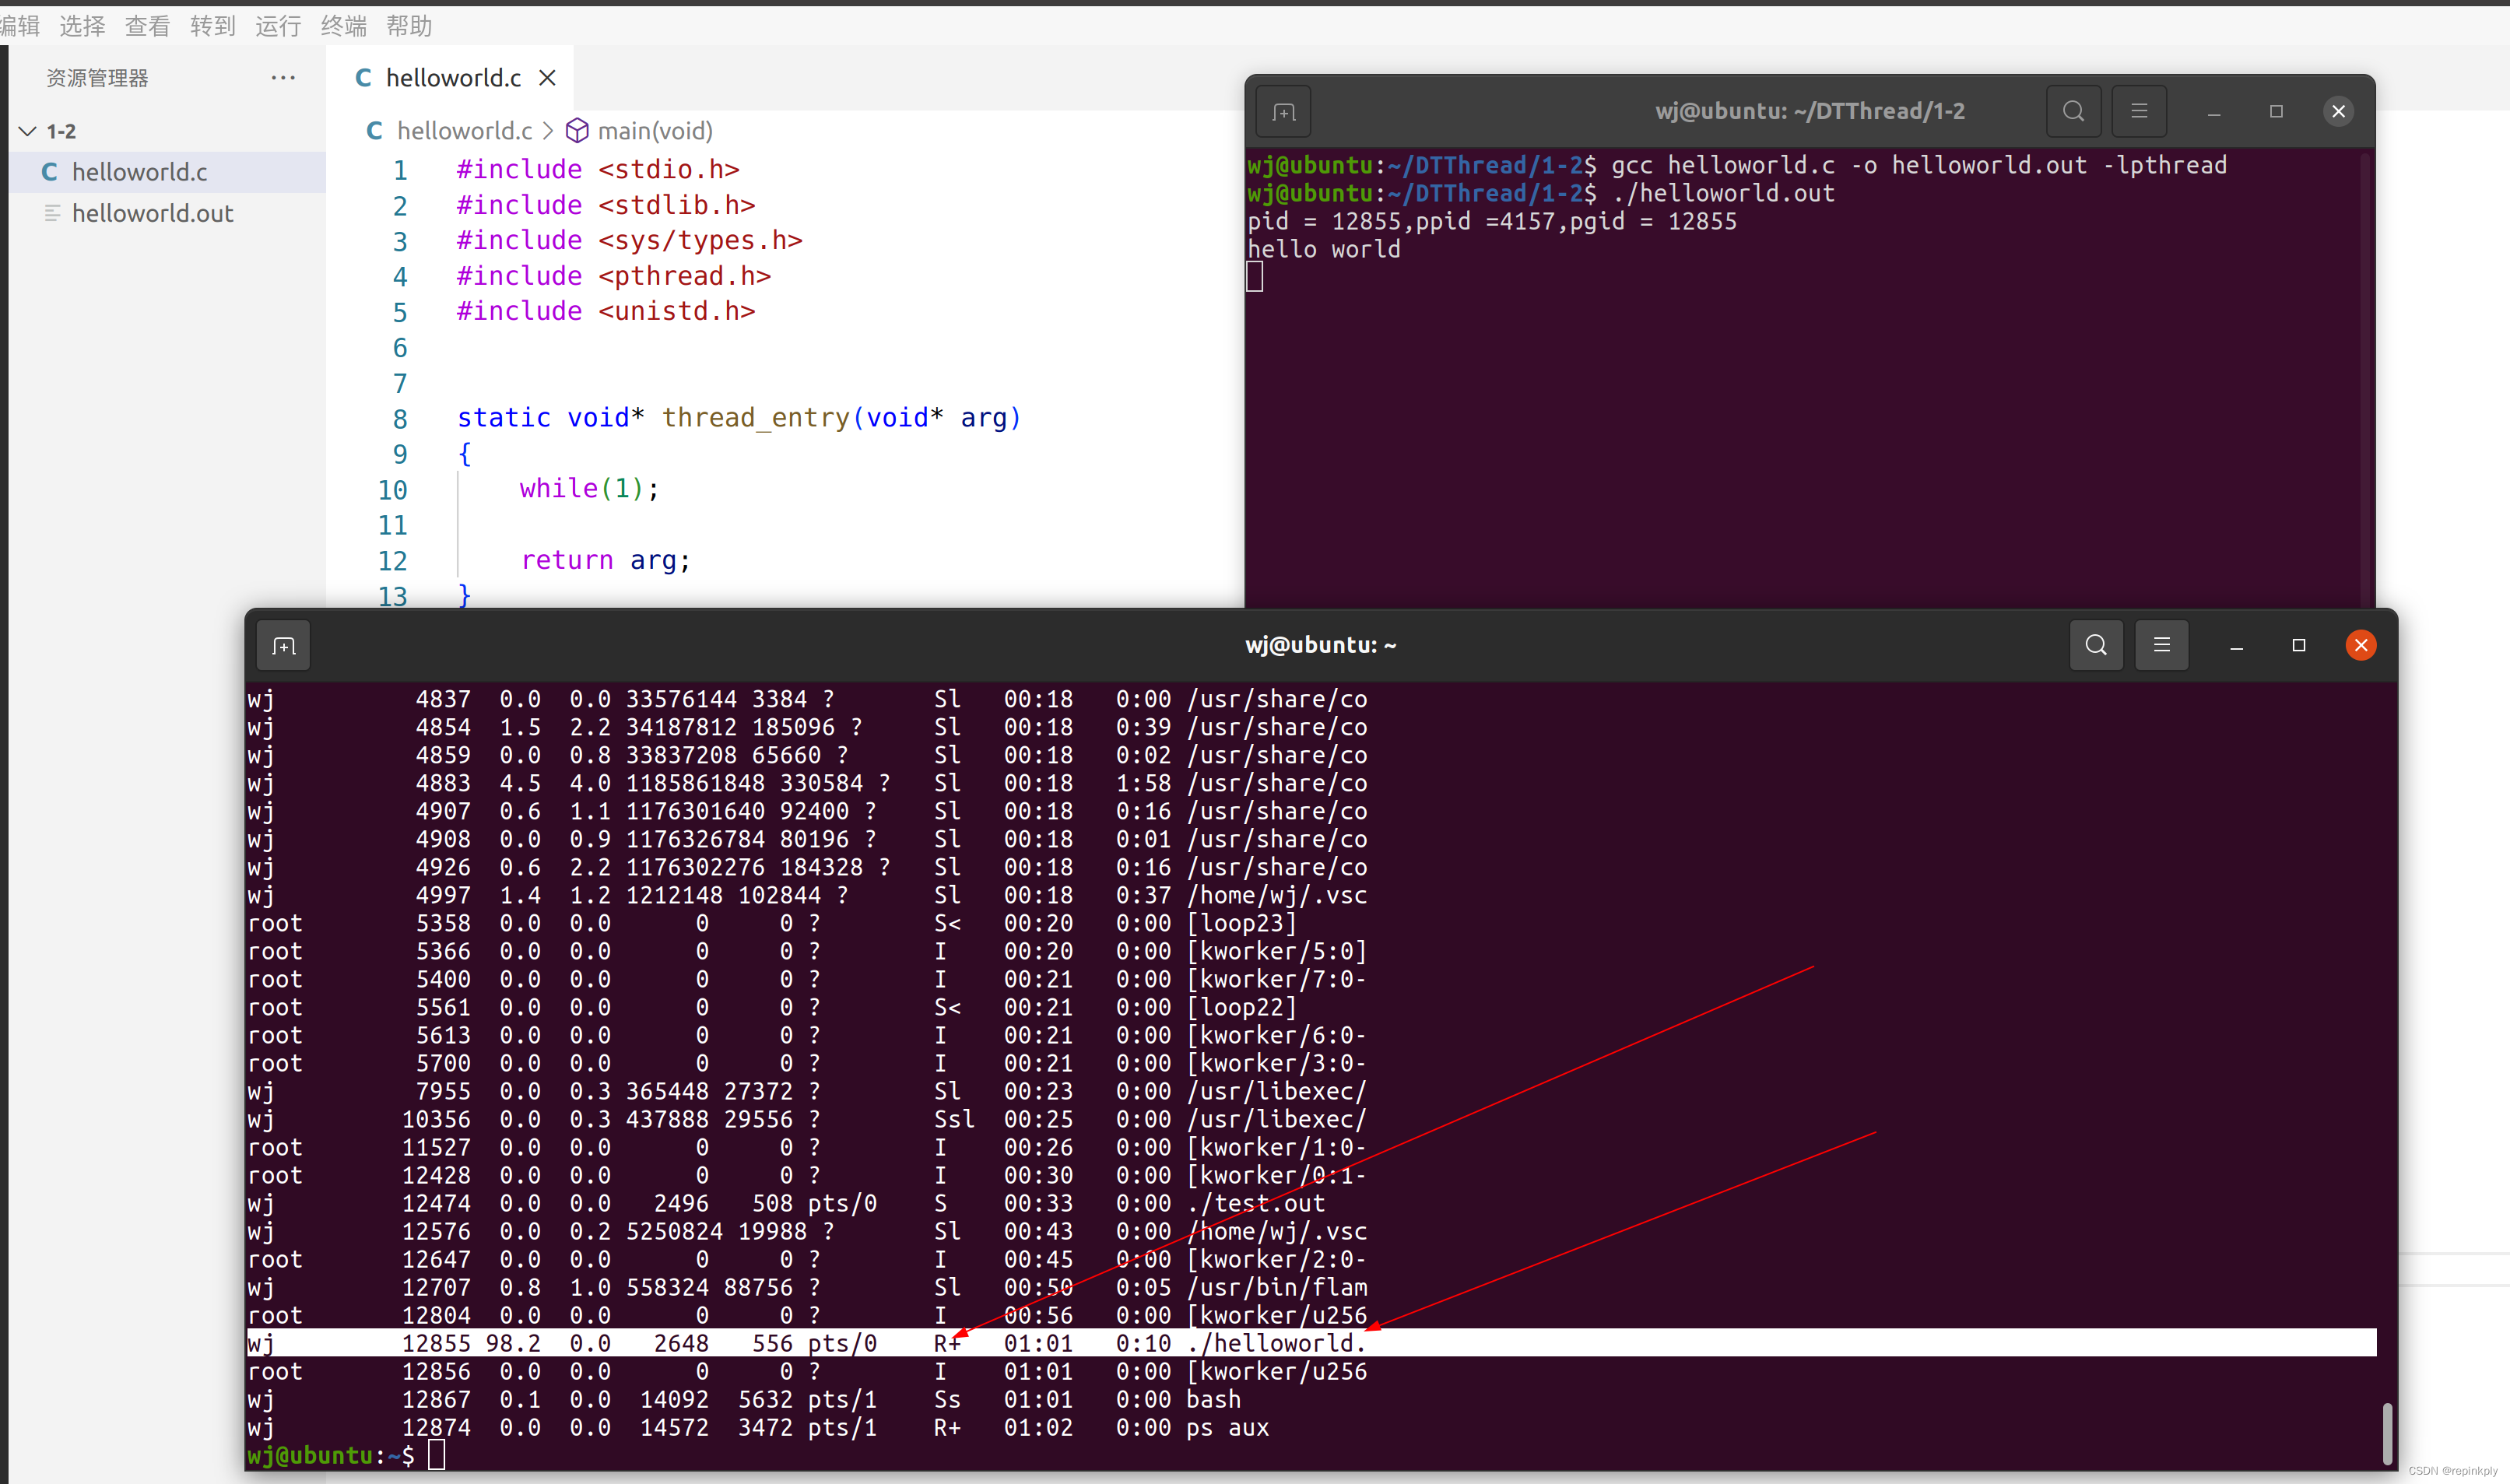Open hamburger menu in wj@ubuntu: ~ terminal

[x=2161, y=645]
